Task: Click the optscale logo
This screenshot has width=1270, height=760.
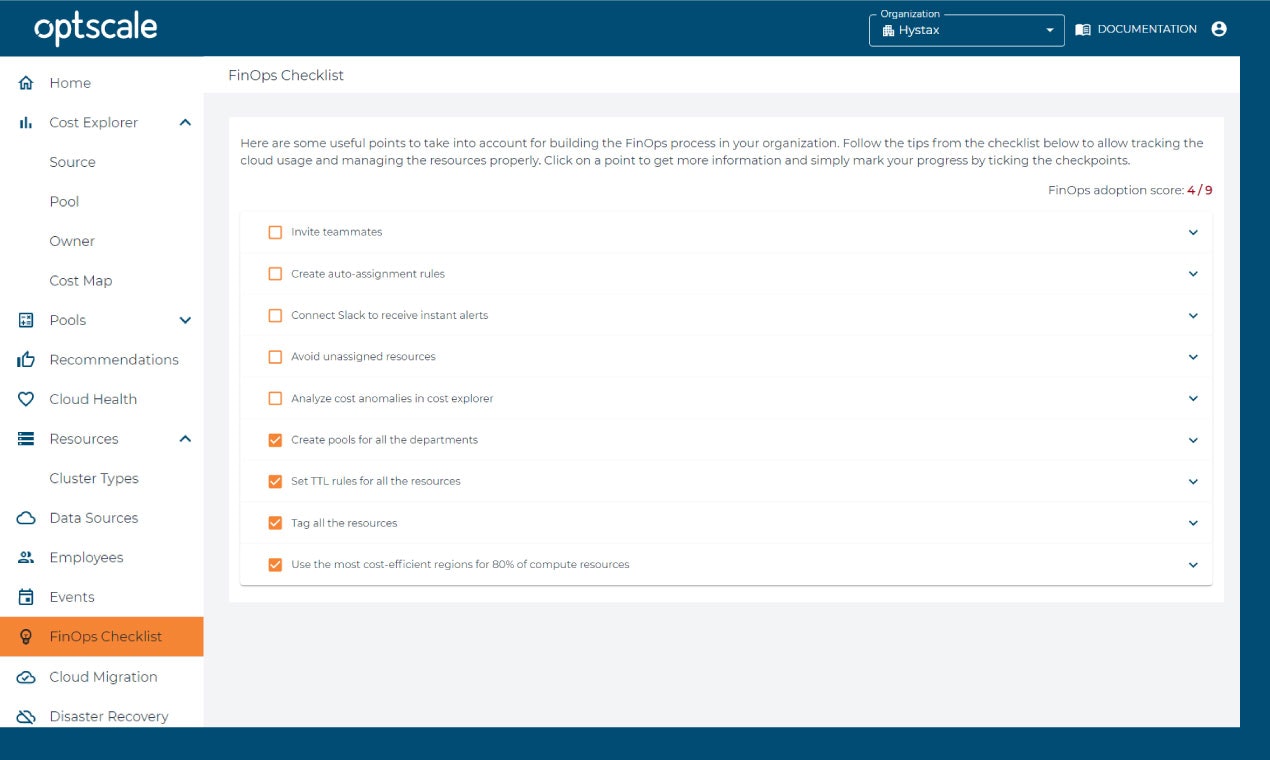Action: click(96, 29)
